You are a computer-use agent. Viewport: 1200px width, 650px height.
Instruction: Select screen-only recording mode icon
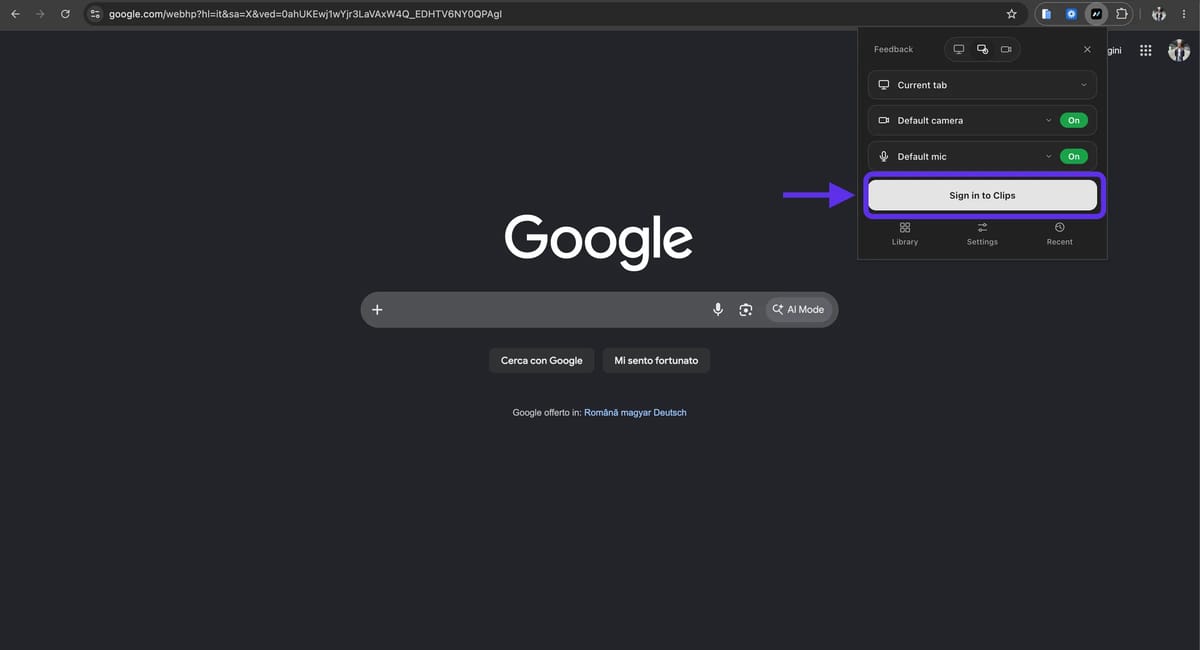click(x=958, y=49)
